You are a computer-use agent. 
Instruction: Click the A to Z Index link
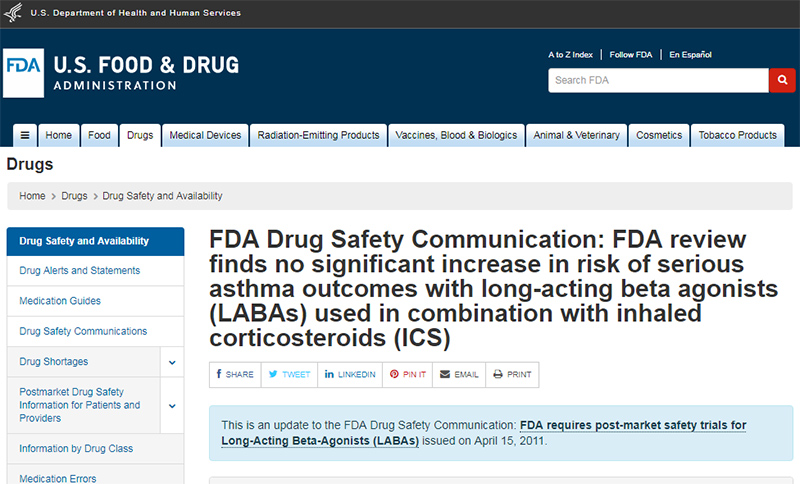click(x=570, y=55)
